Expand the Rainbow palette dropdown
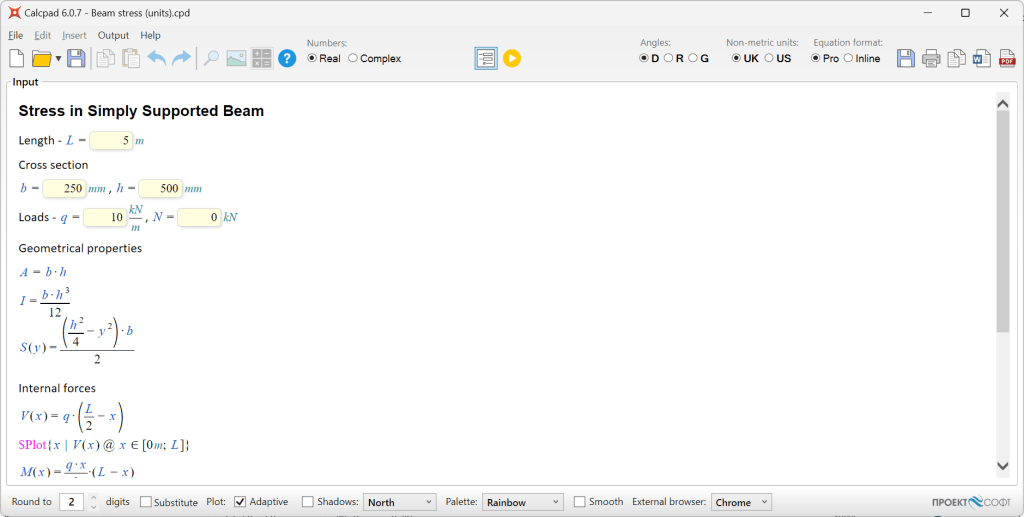 [x=522, y=502]
